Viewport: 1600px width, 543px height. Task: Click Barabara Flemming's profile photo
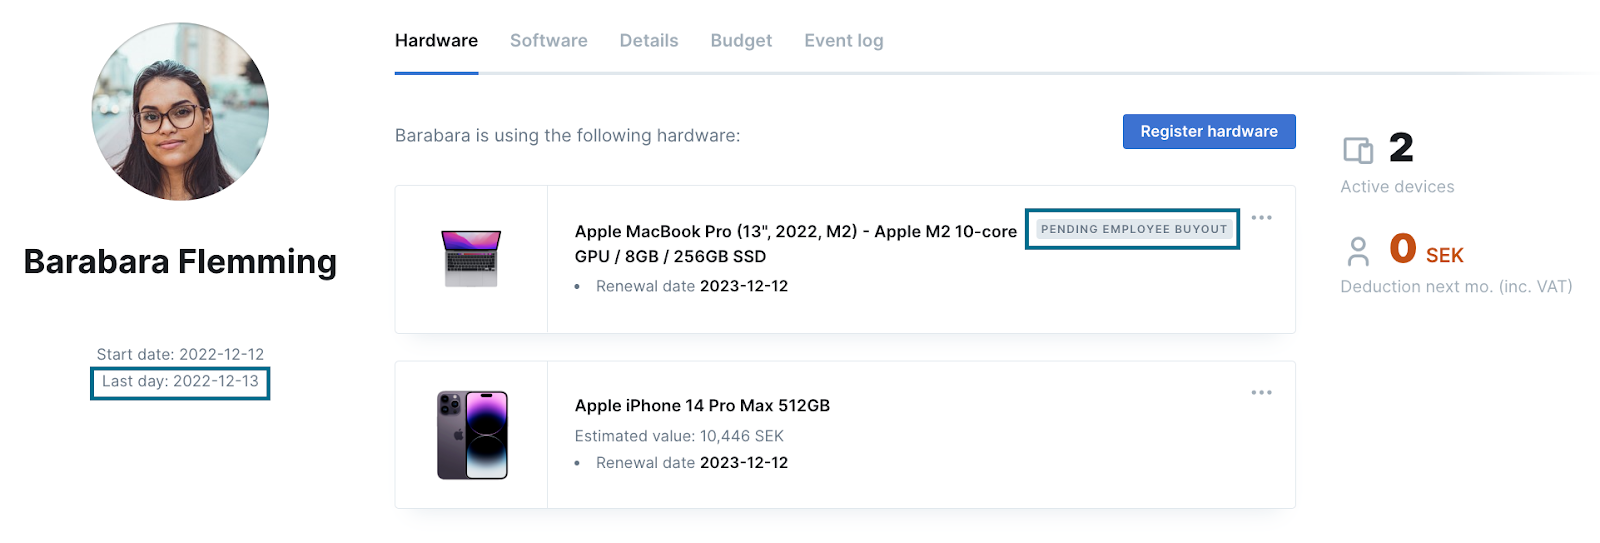point(180,112)
